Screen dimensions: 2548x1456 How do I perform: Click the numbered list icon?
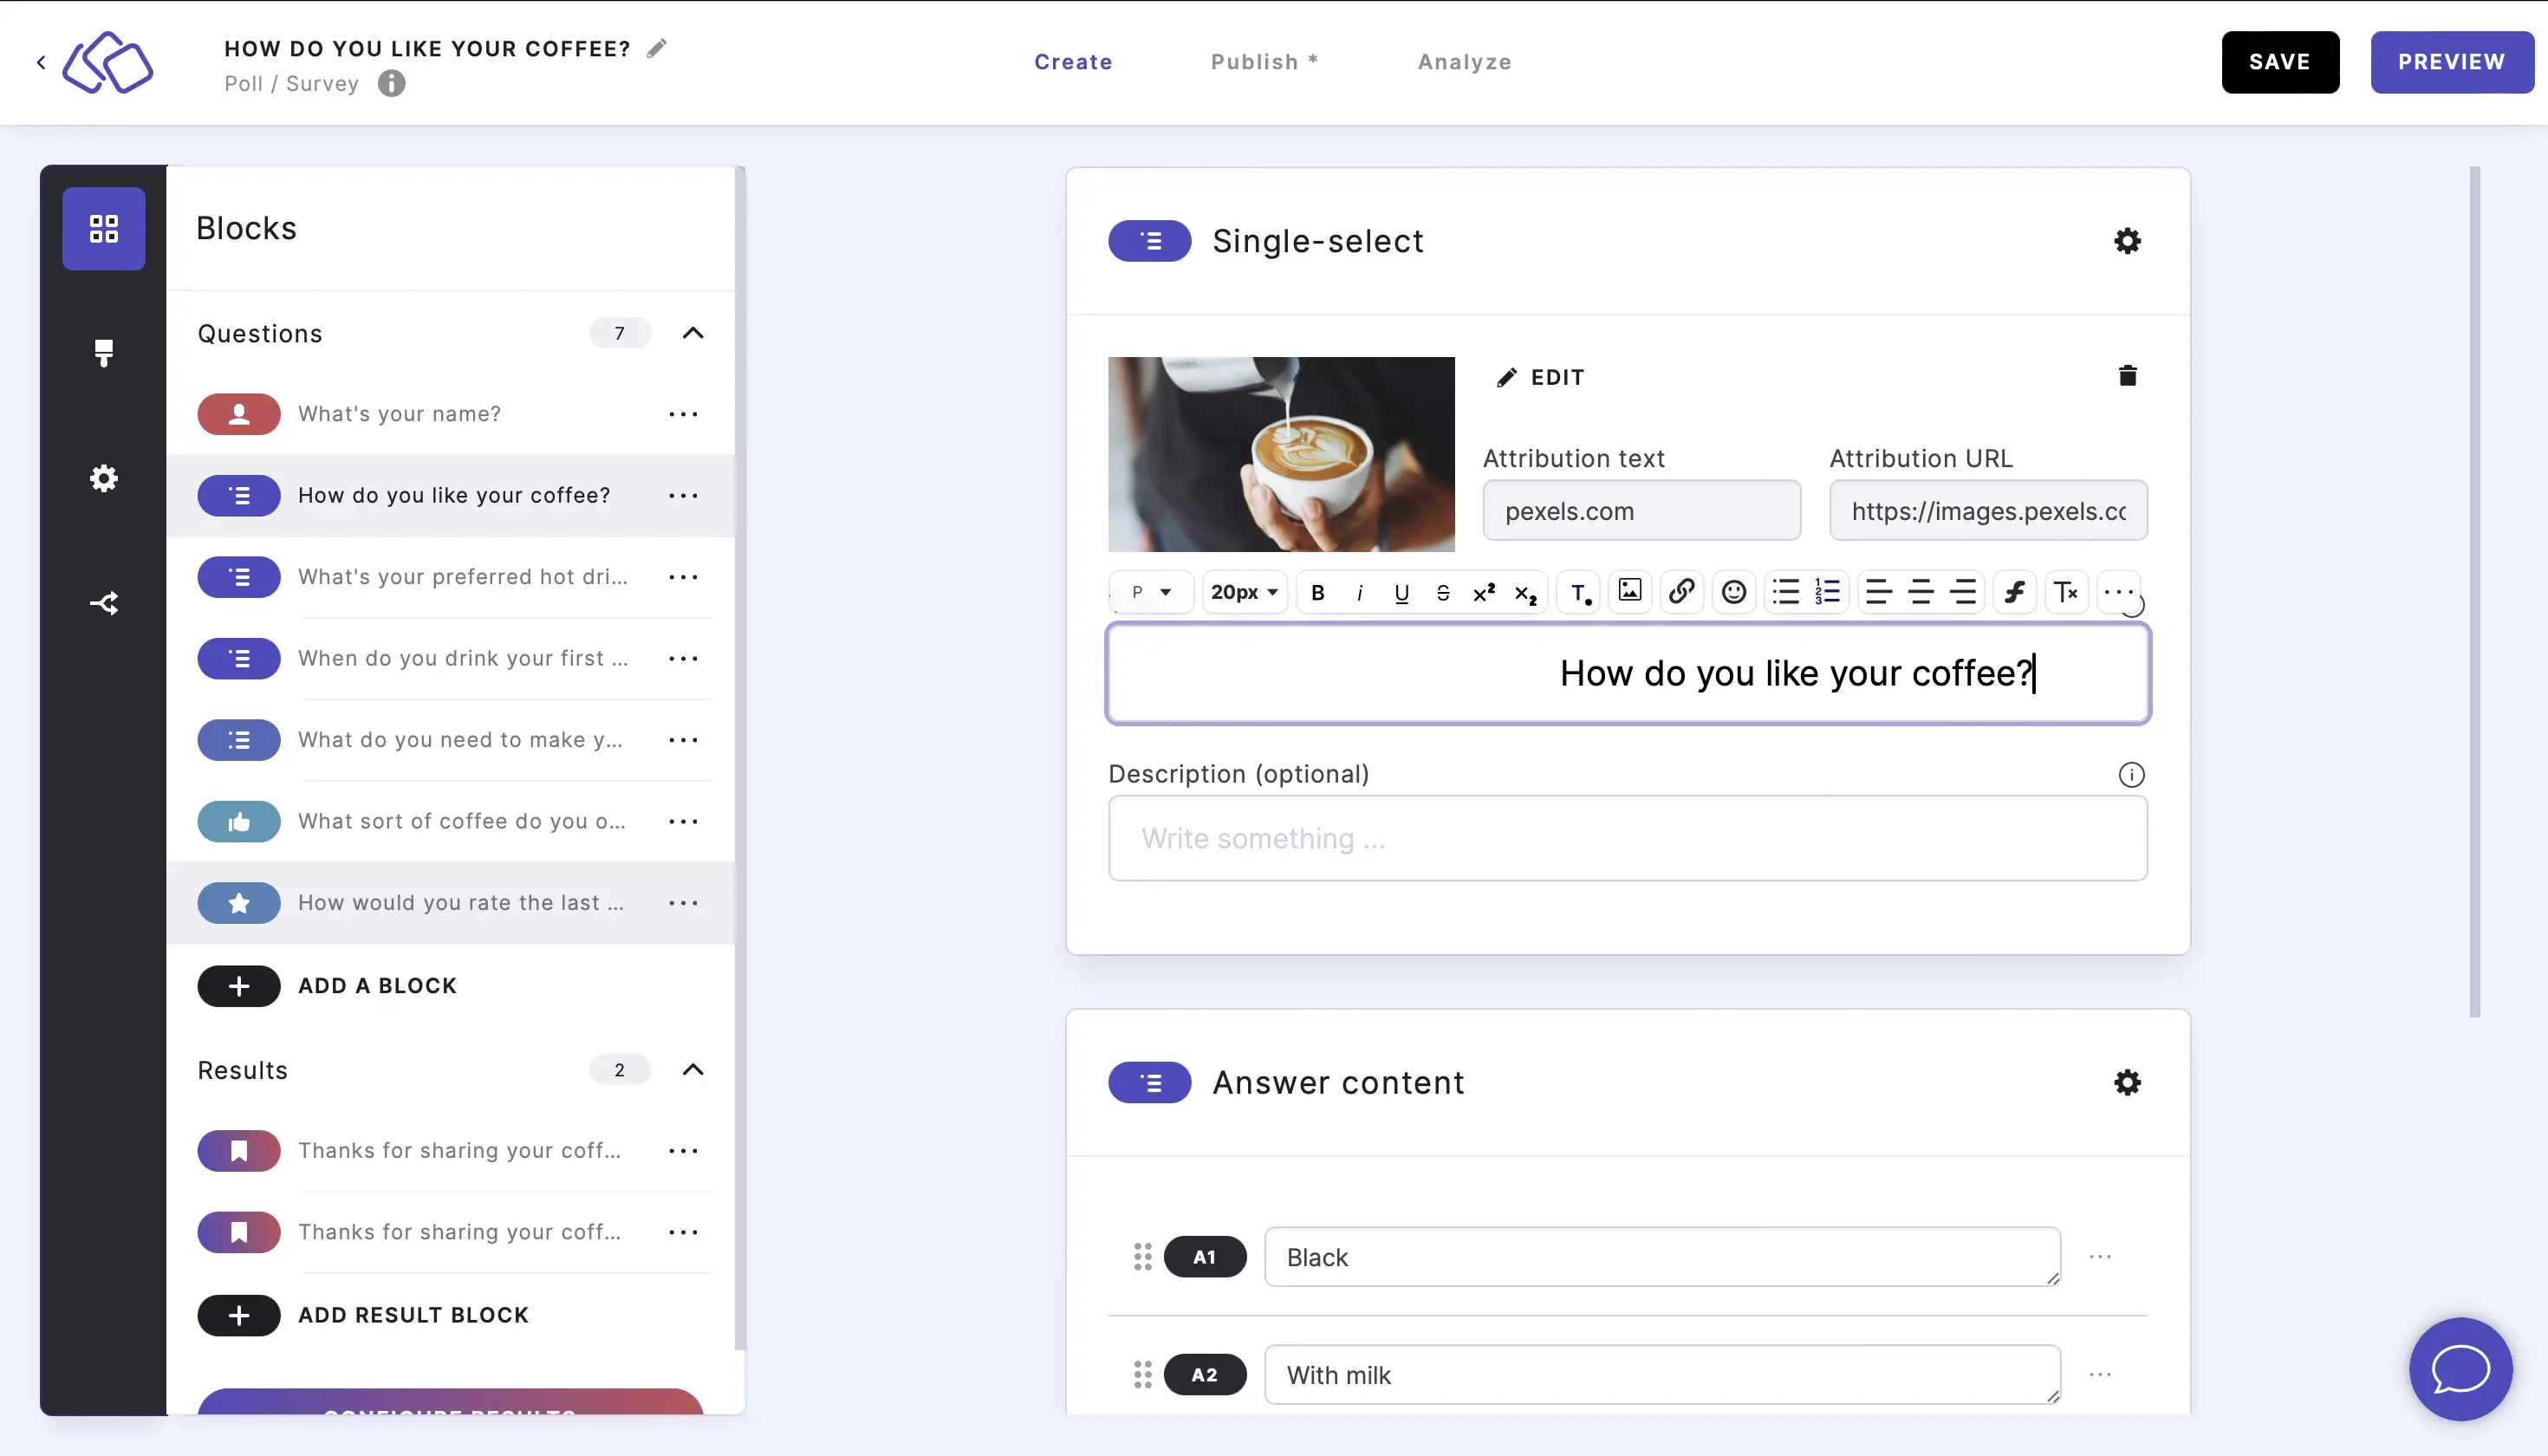[1829, 591]
